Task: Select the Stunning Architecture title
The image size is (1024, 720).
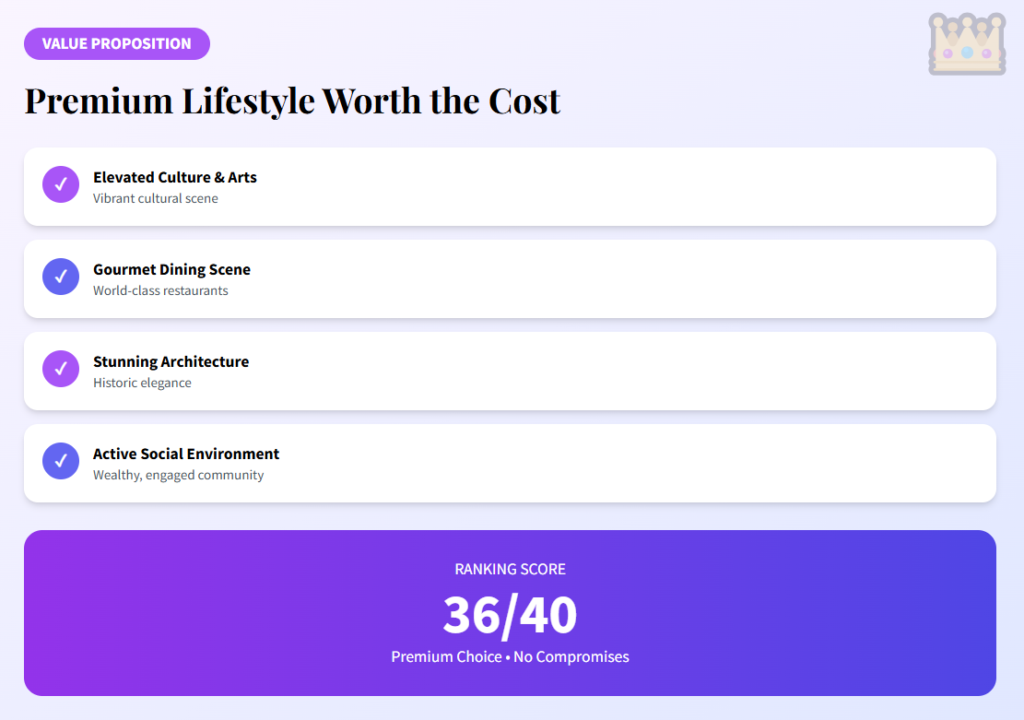Action: 171,361
